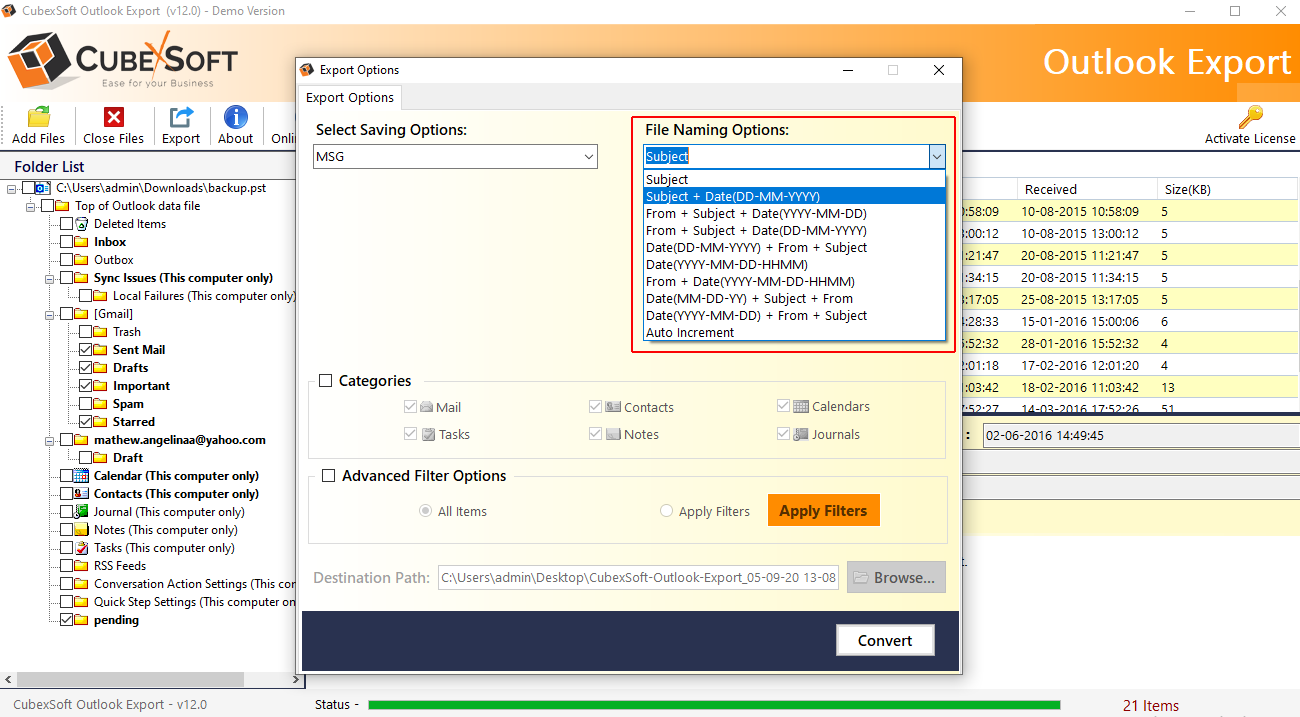Image resolution: width=1300 pixels, height=717 pixels.
Task: Open the About info icon
Action: (235, 117)
